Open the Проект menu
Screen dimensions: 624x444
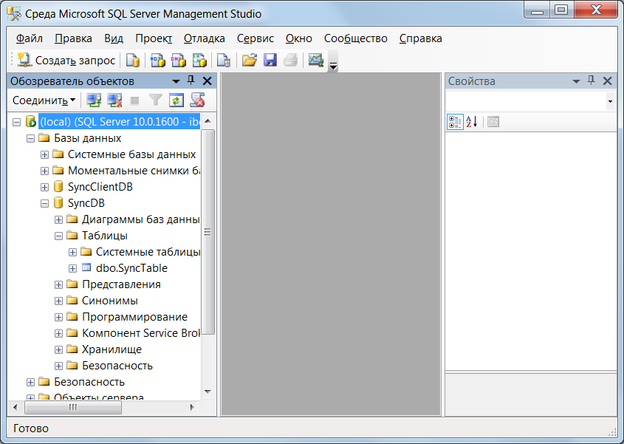click(x=154, y=39)
